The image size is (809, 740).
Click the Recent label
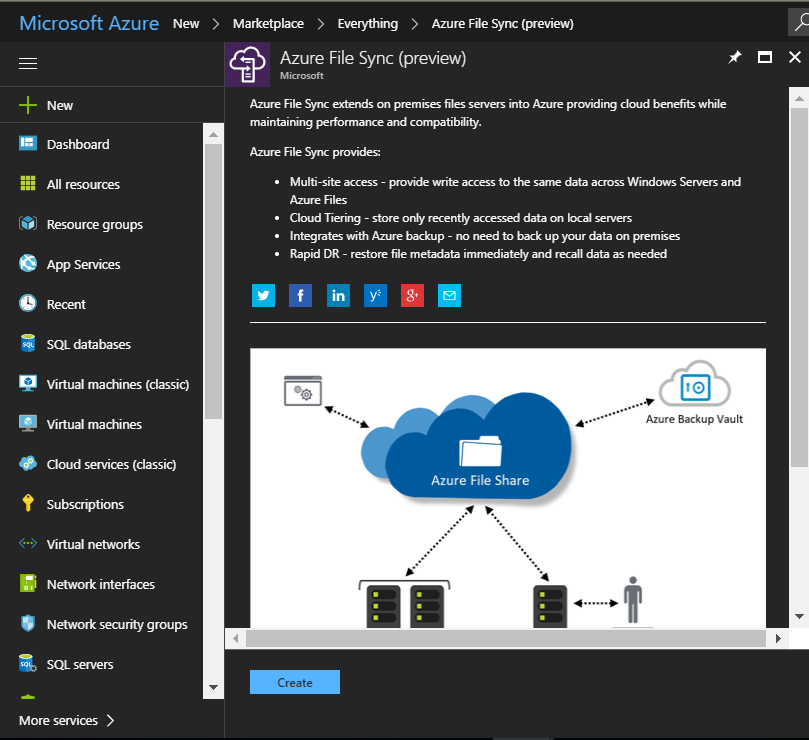pyautogui.click(x=66, y=304)
